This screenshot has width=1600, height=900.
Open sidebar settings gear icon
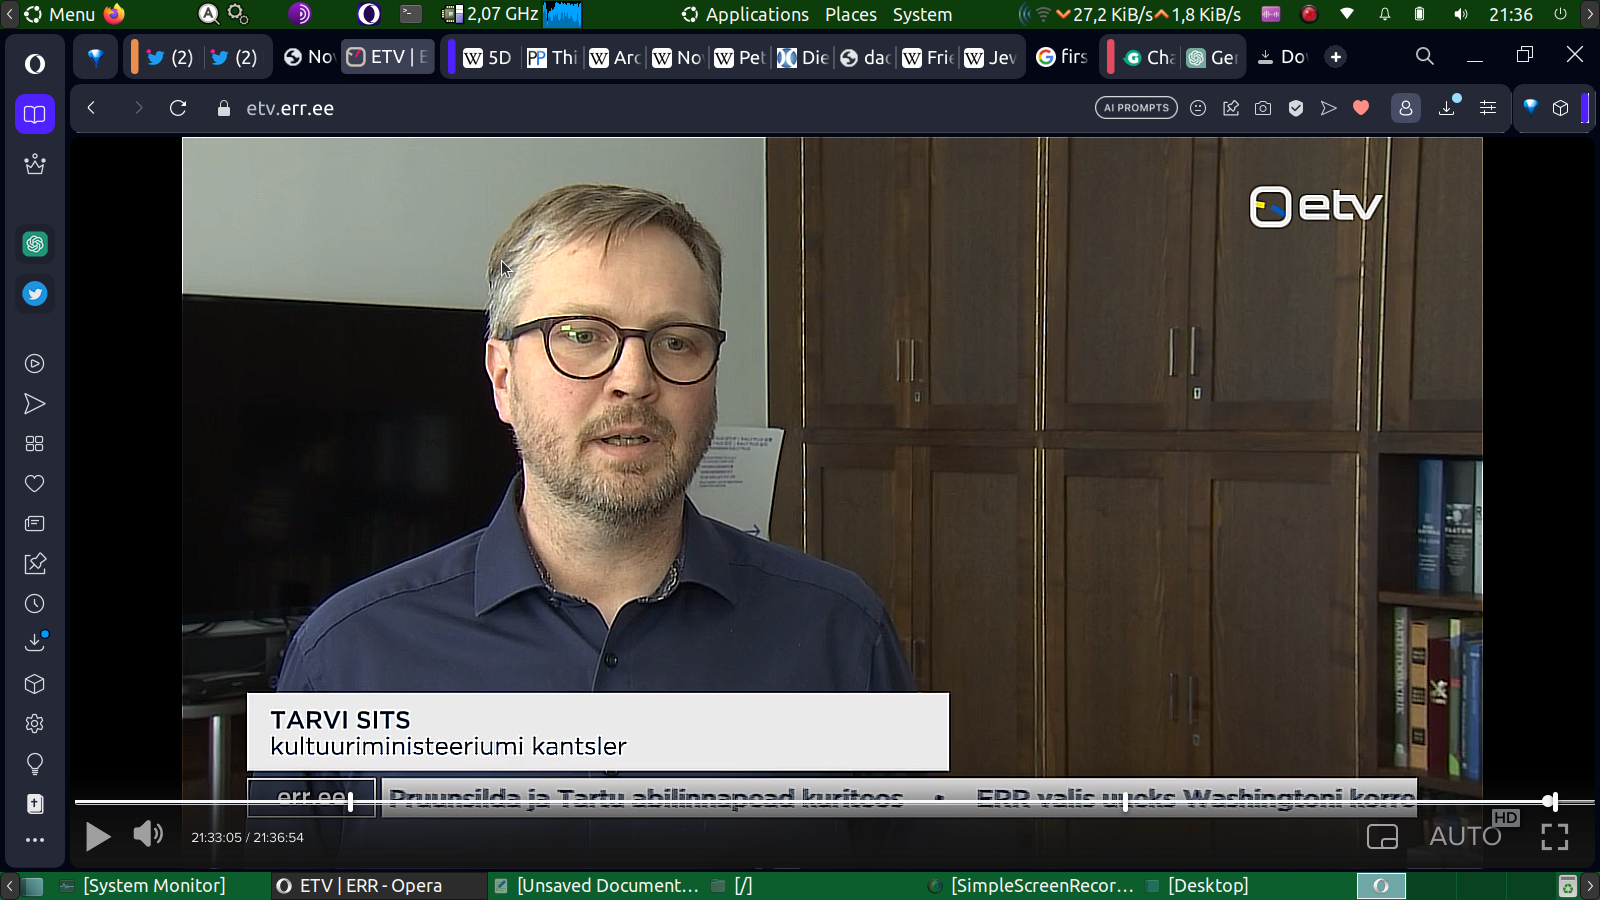click(x=35, y=724)
